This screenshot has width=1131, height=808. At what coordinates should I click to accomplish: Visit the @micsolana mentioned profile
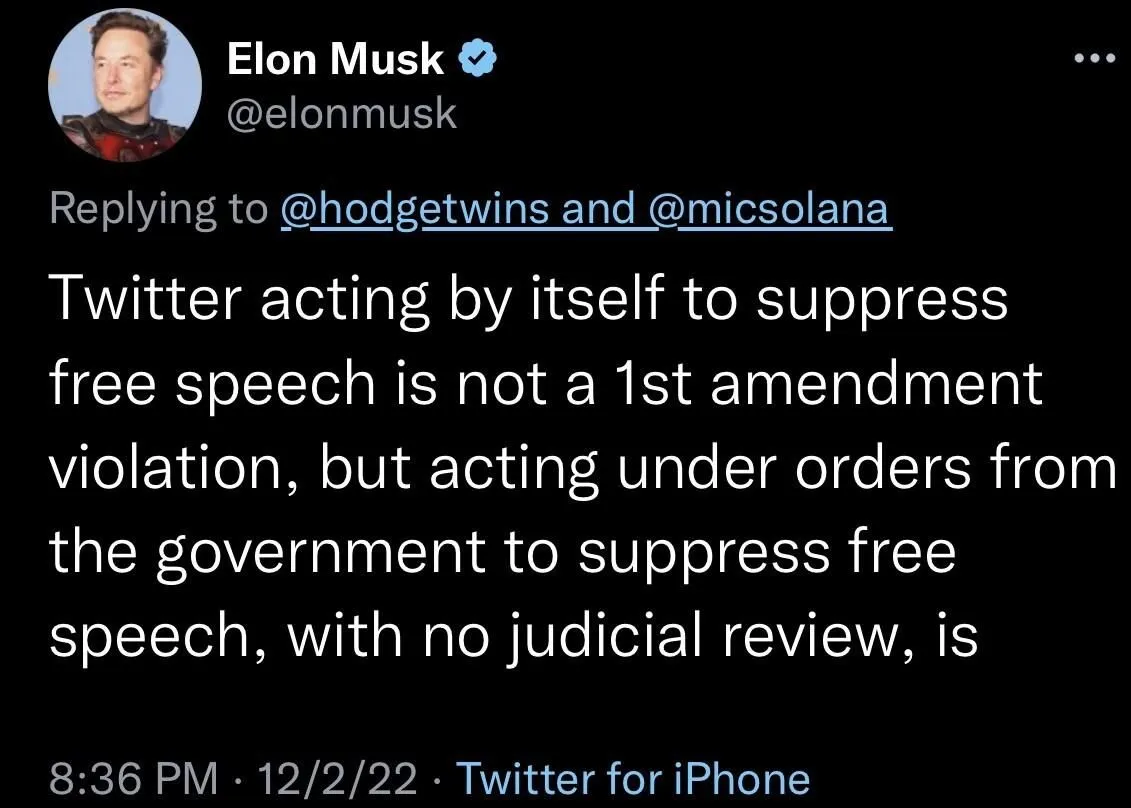[x=771, y=209]
